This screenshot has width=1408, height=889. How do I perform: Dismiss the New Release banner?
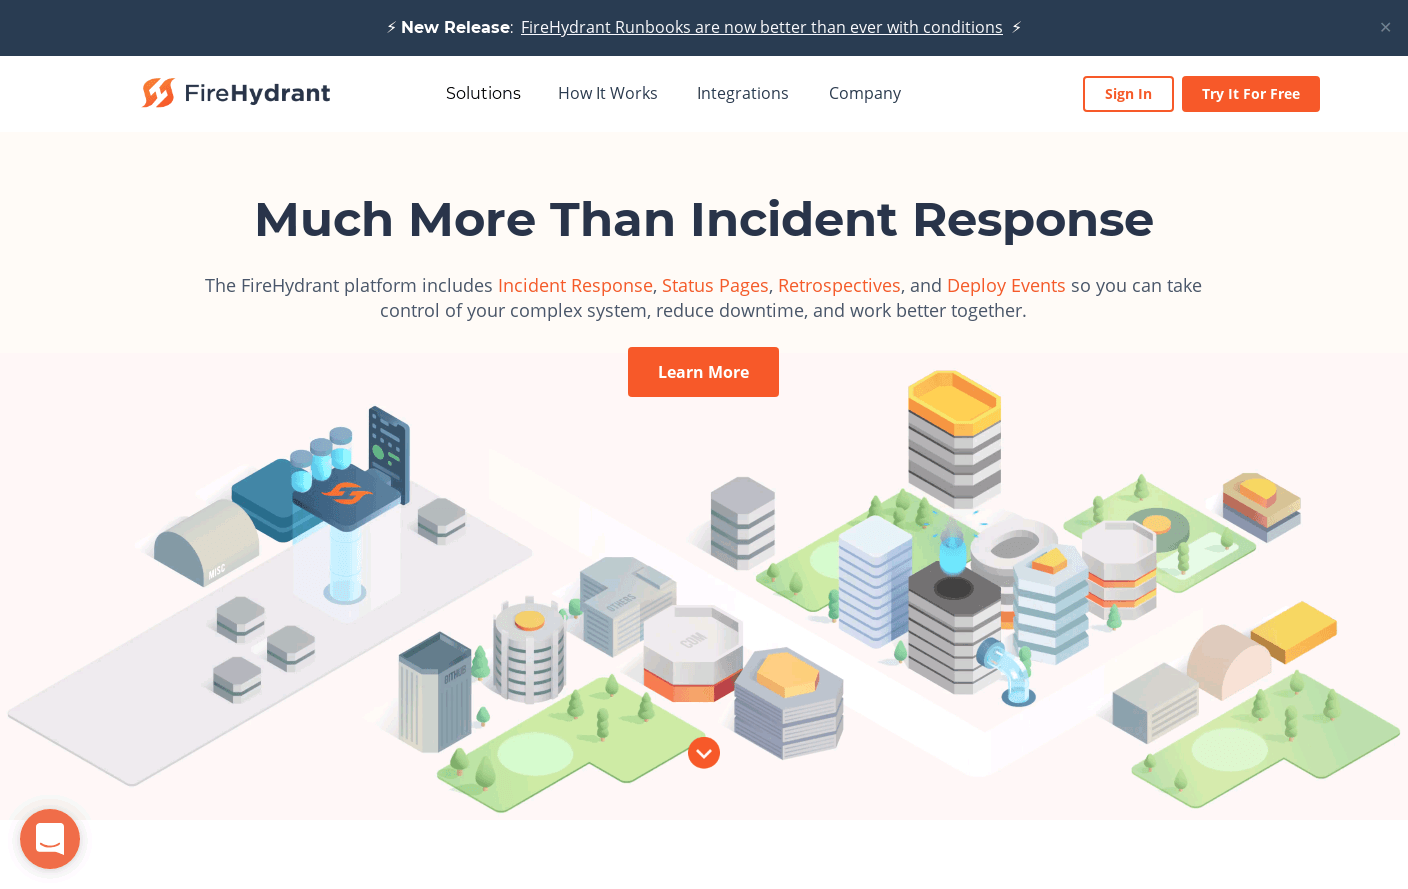pos(1385,28)
